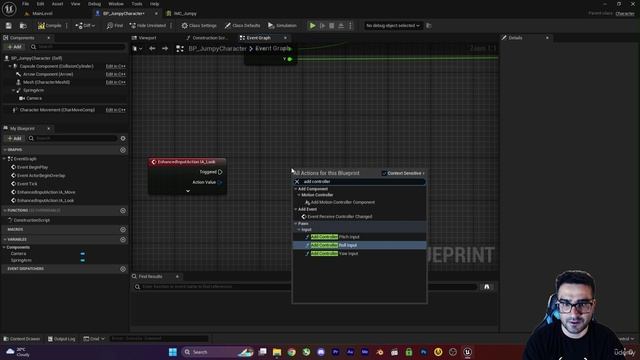This screenshot has width=640, height=360.
Task: Add a new graph with plus icon
Action: click(123, 150)
